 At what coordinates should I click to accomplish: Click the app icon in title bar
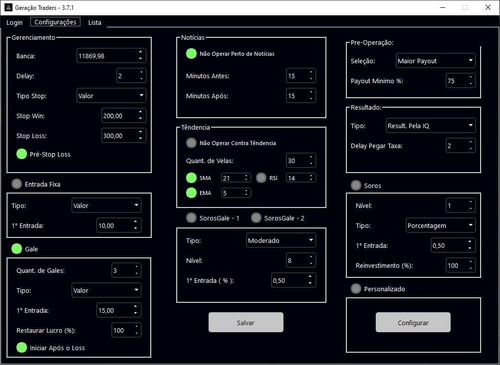click(8, 7)
